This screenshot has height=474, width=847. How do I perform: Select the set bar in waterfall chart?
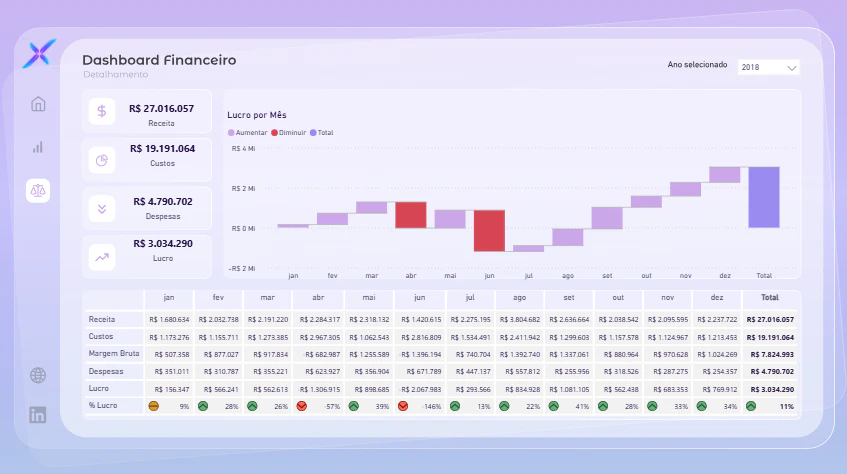[607, 218]
